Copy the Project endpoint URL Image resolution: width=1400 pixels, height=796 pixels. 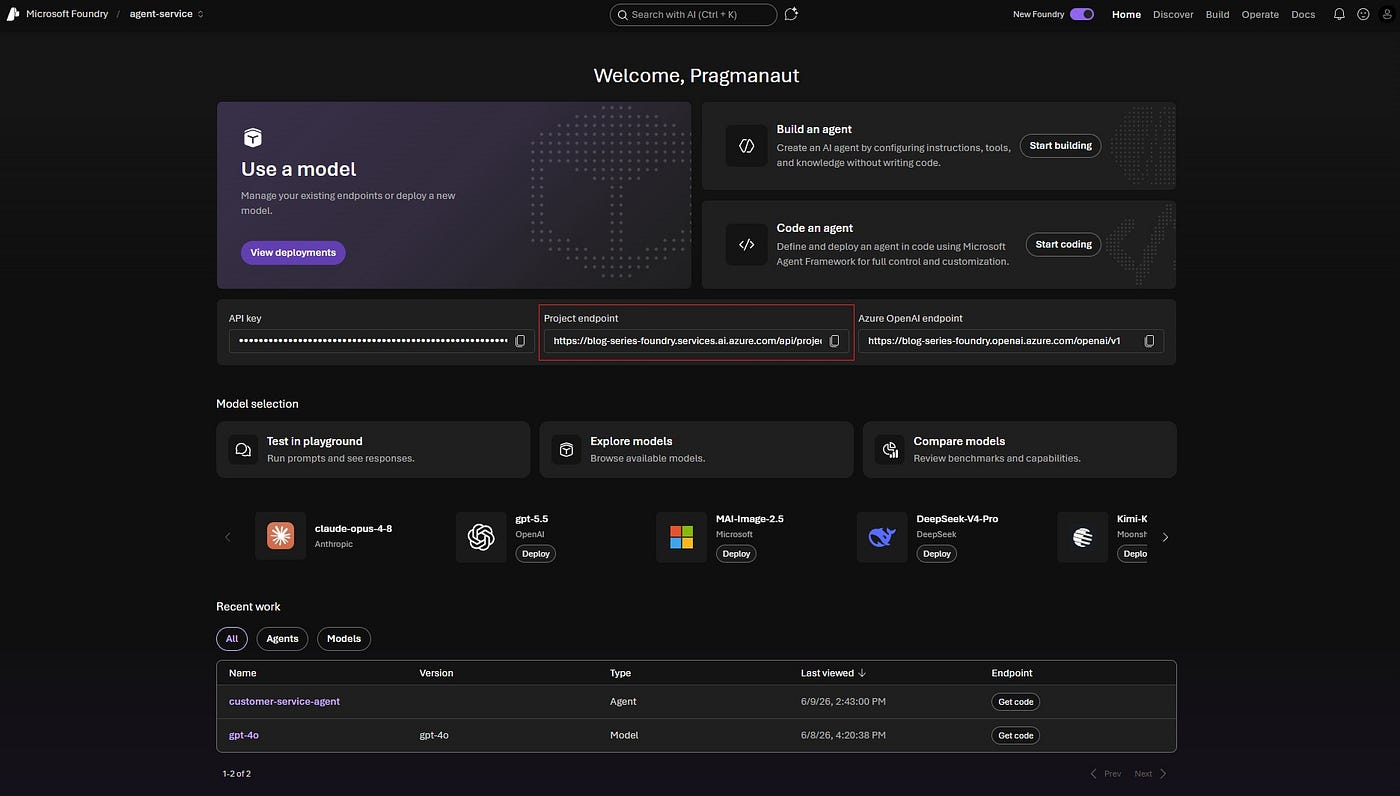[x=835, y=341]
